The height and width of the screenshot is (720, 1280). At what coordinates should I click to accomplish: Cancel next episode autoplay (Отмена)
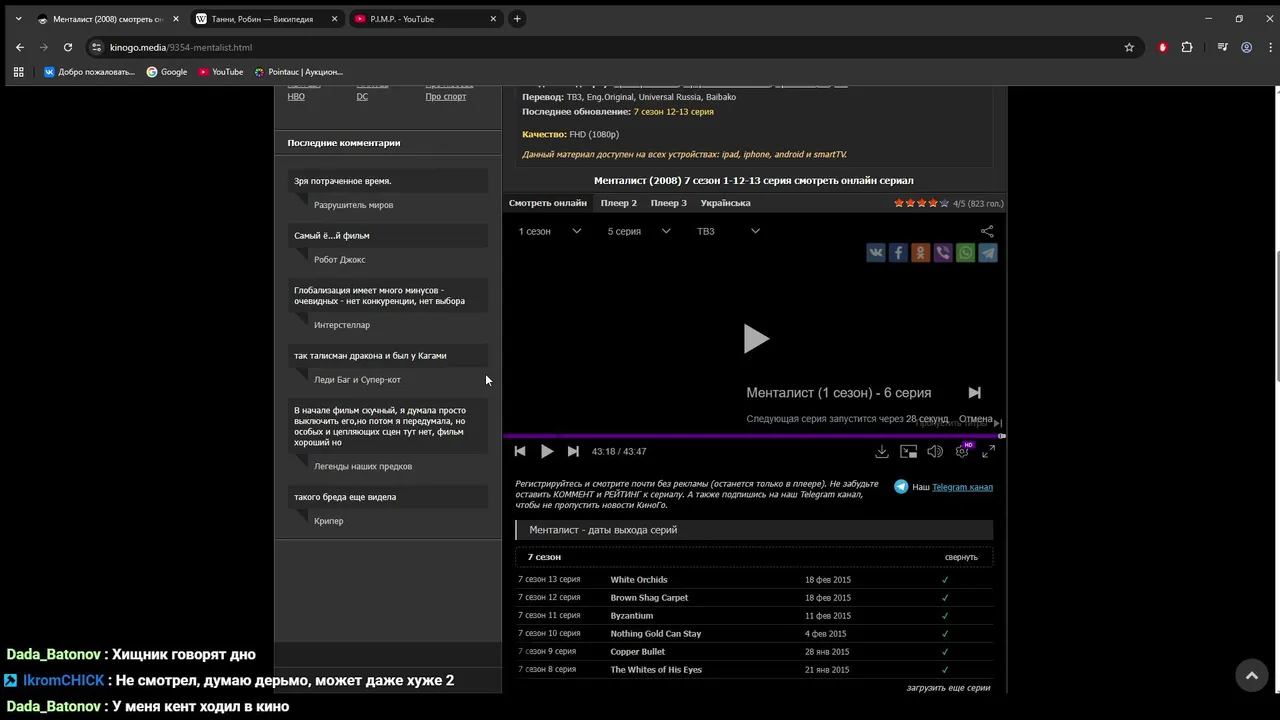(975, 419)
